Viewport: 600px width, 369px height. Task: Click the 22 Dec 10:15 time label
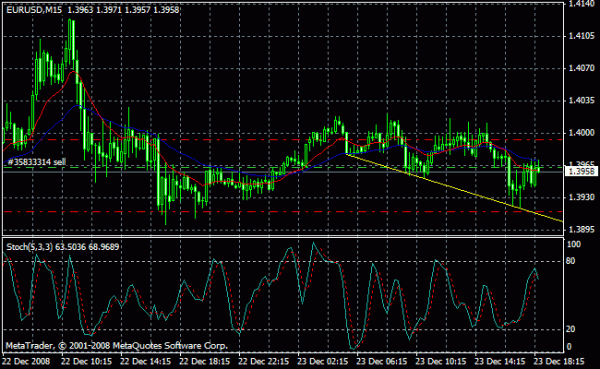pos(86,361)
